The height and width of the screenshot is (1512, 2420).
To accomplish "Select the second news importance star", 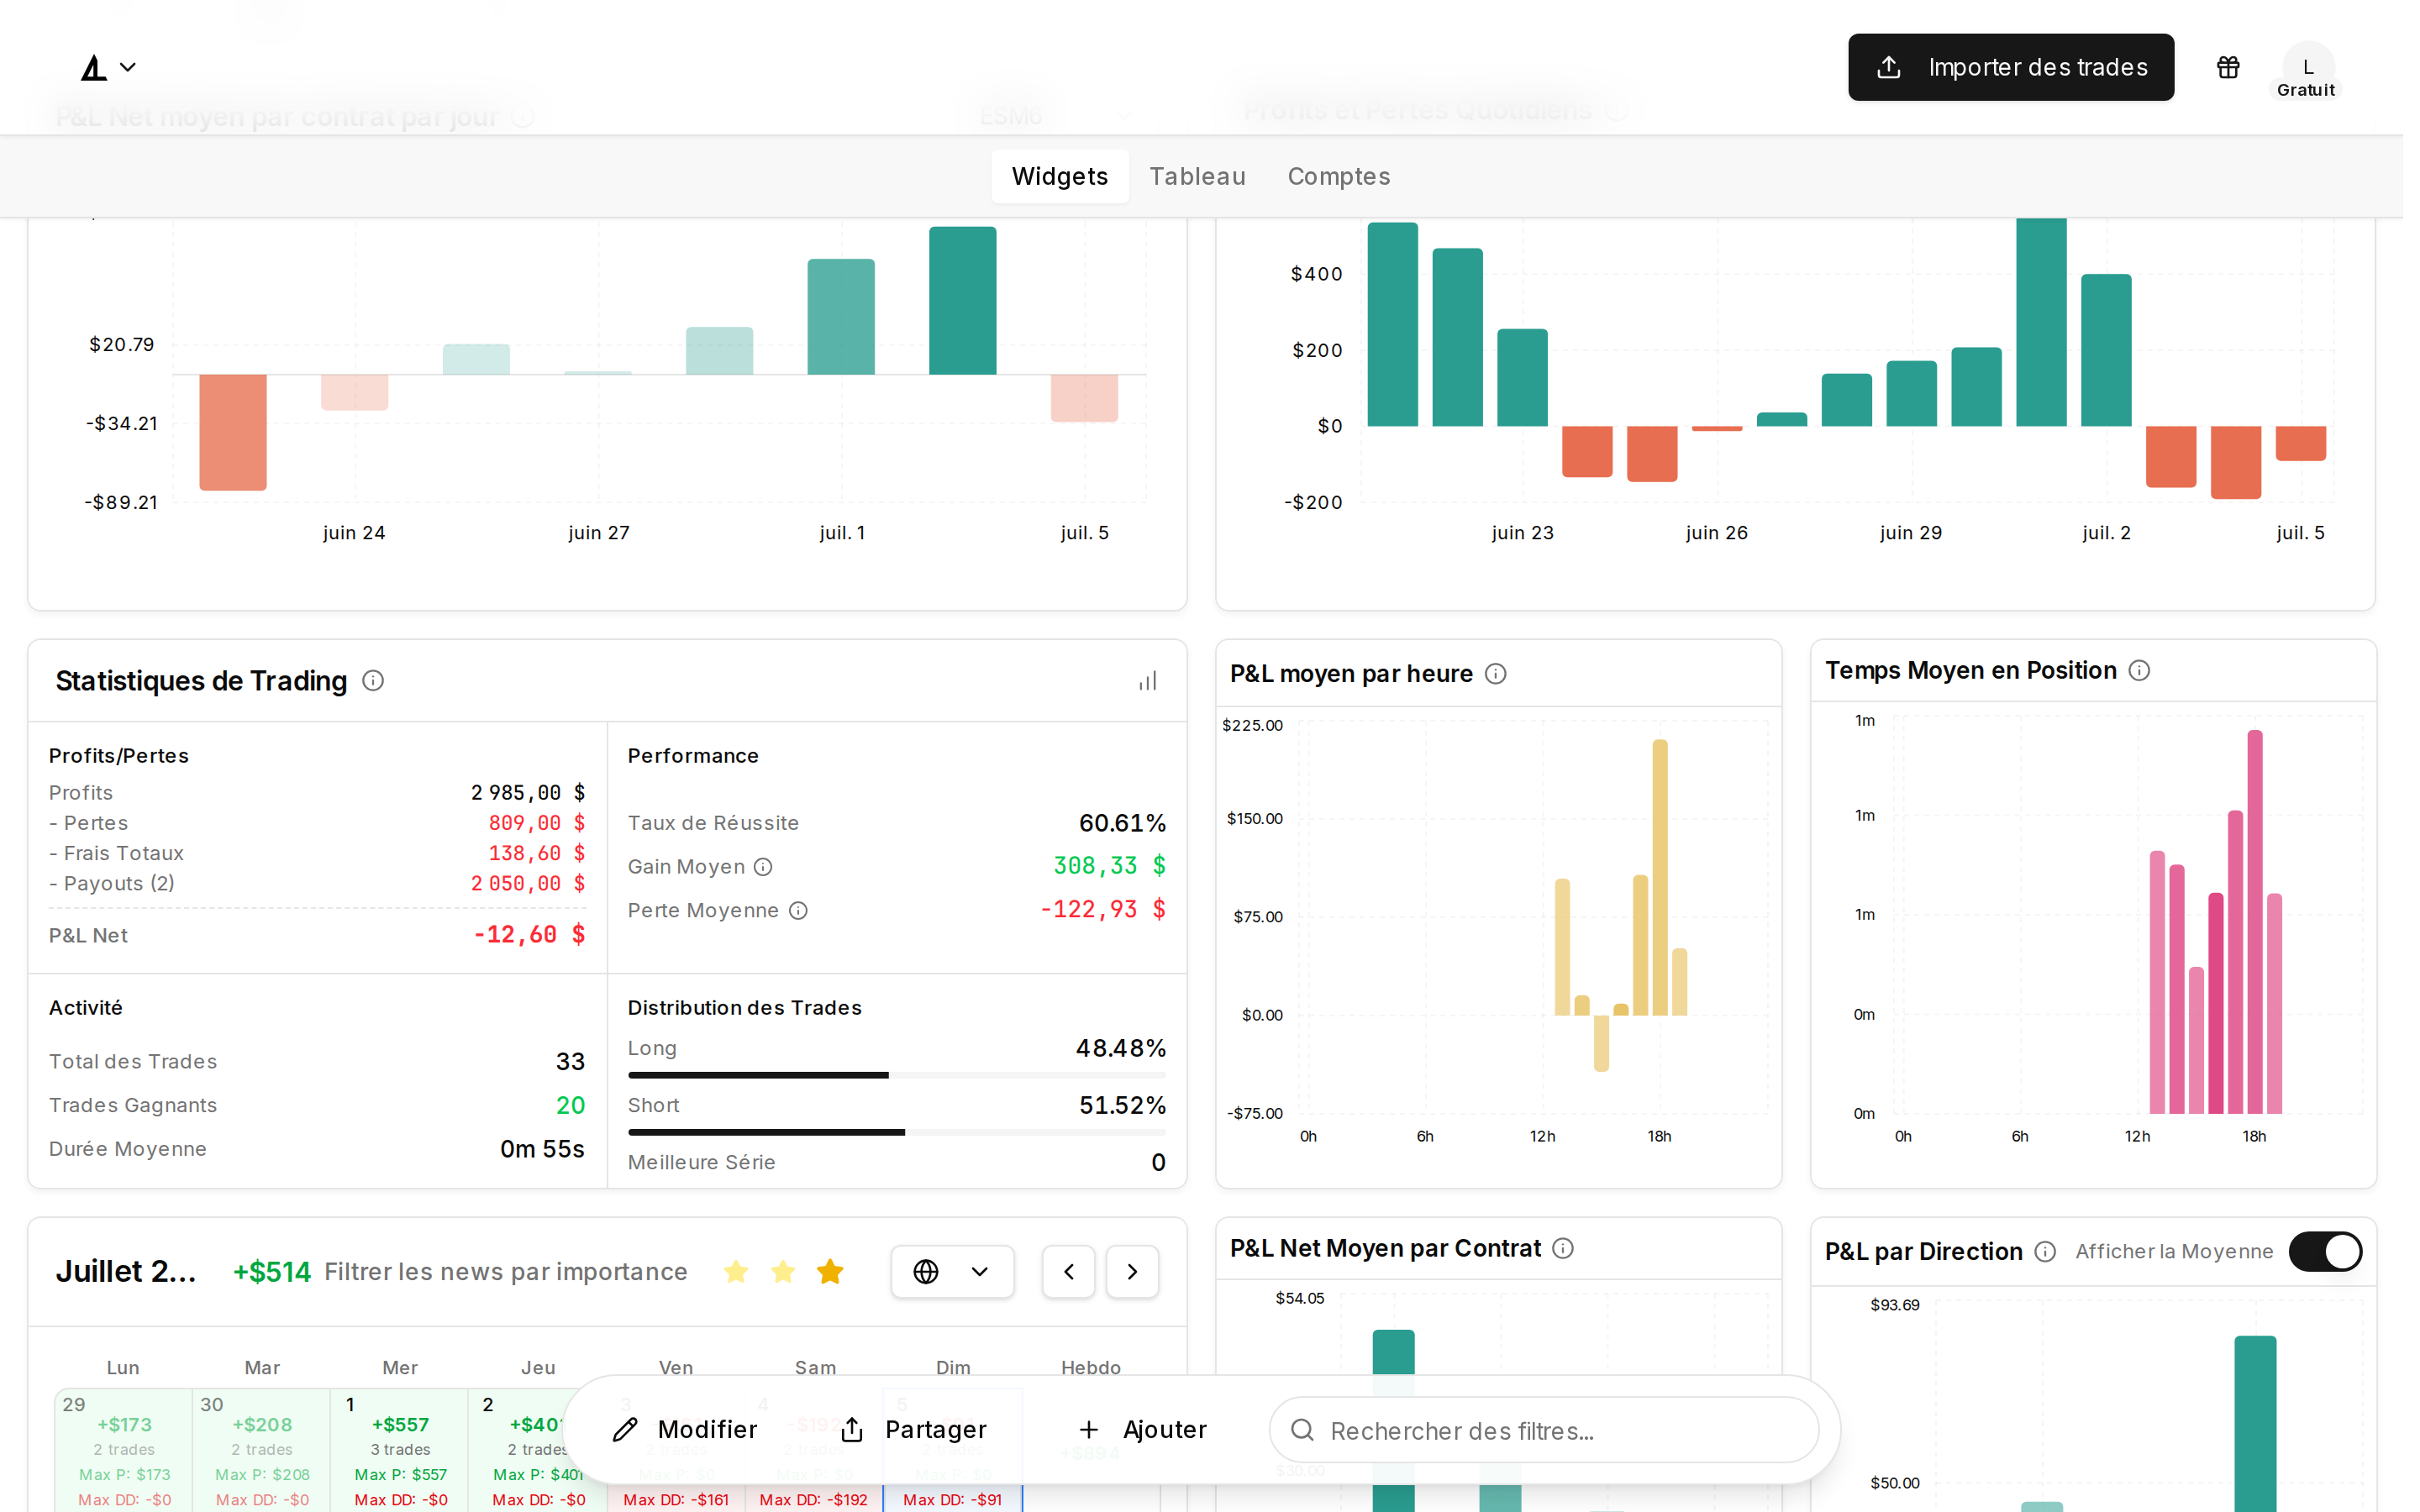I will pyautogui.click(x=783, y=1272).
